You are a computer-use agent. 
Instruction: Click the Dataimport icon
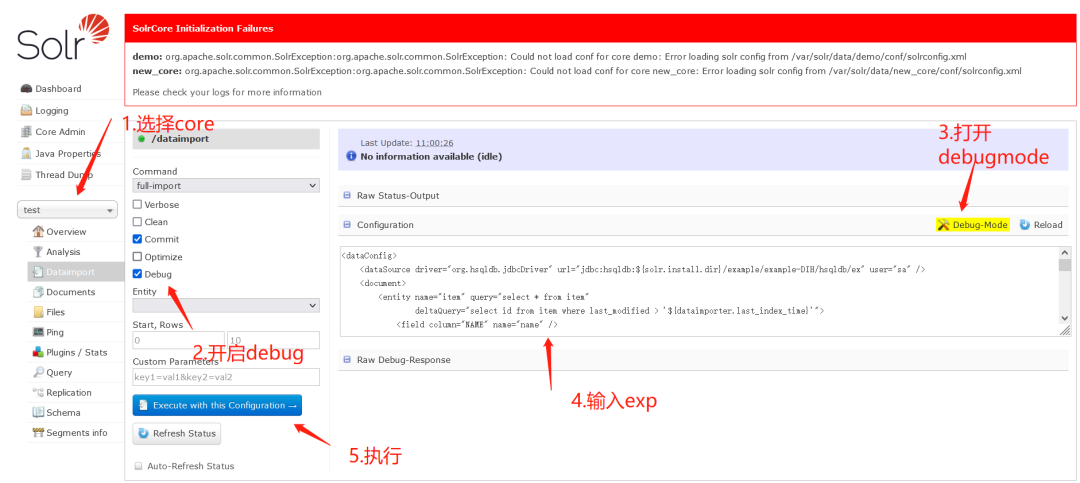point(39,272)
